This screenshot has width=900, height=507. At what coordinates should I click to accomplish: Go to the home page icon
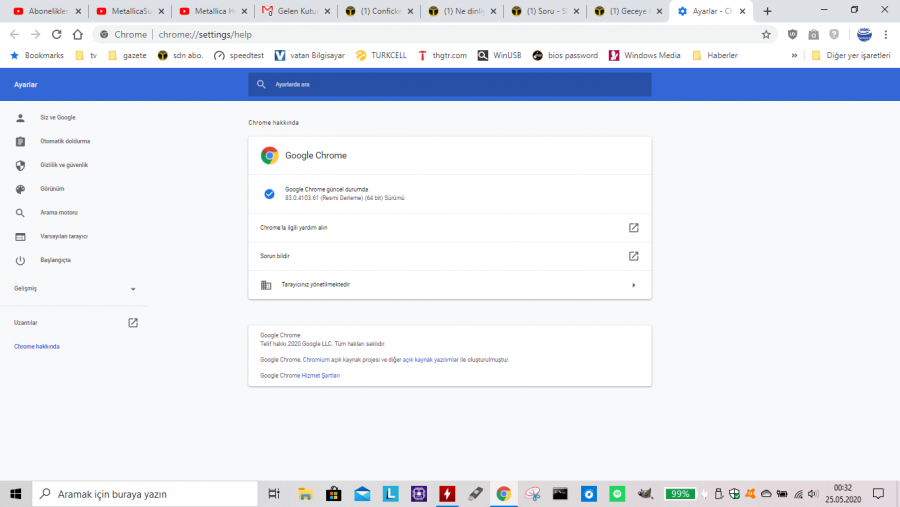77,34
